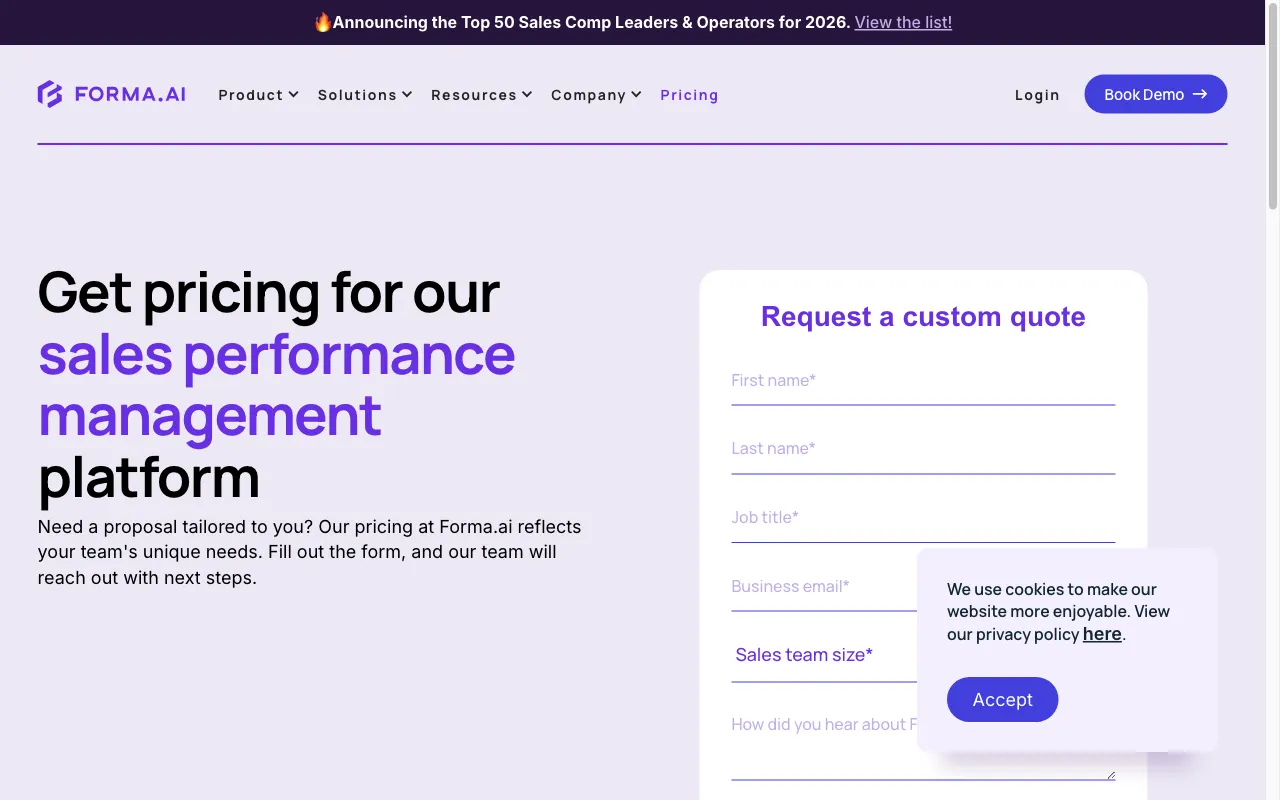
Task: Click the Forma.ai logo
Action: coord(112,94)
